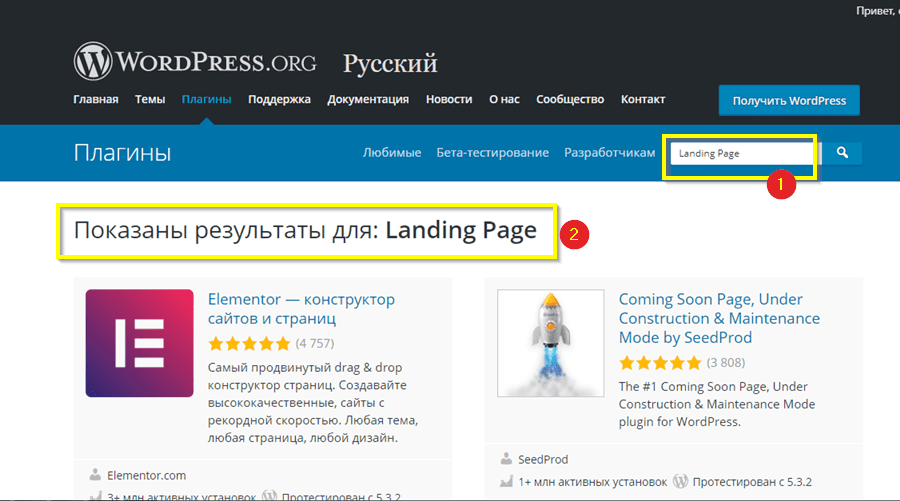Click the WordPress.org logo
This screenshot has width=900, height=501.
(x=195, y=61)
